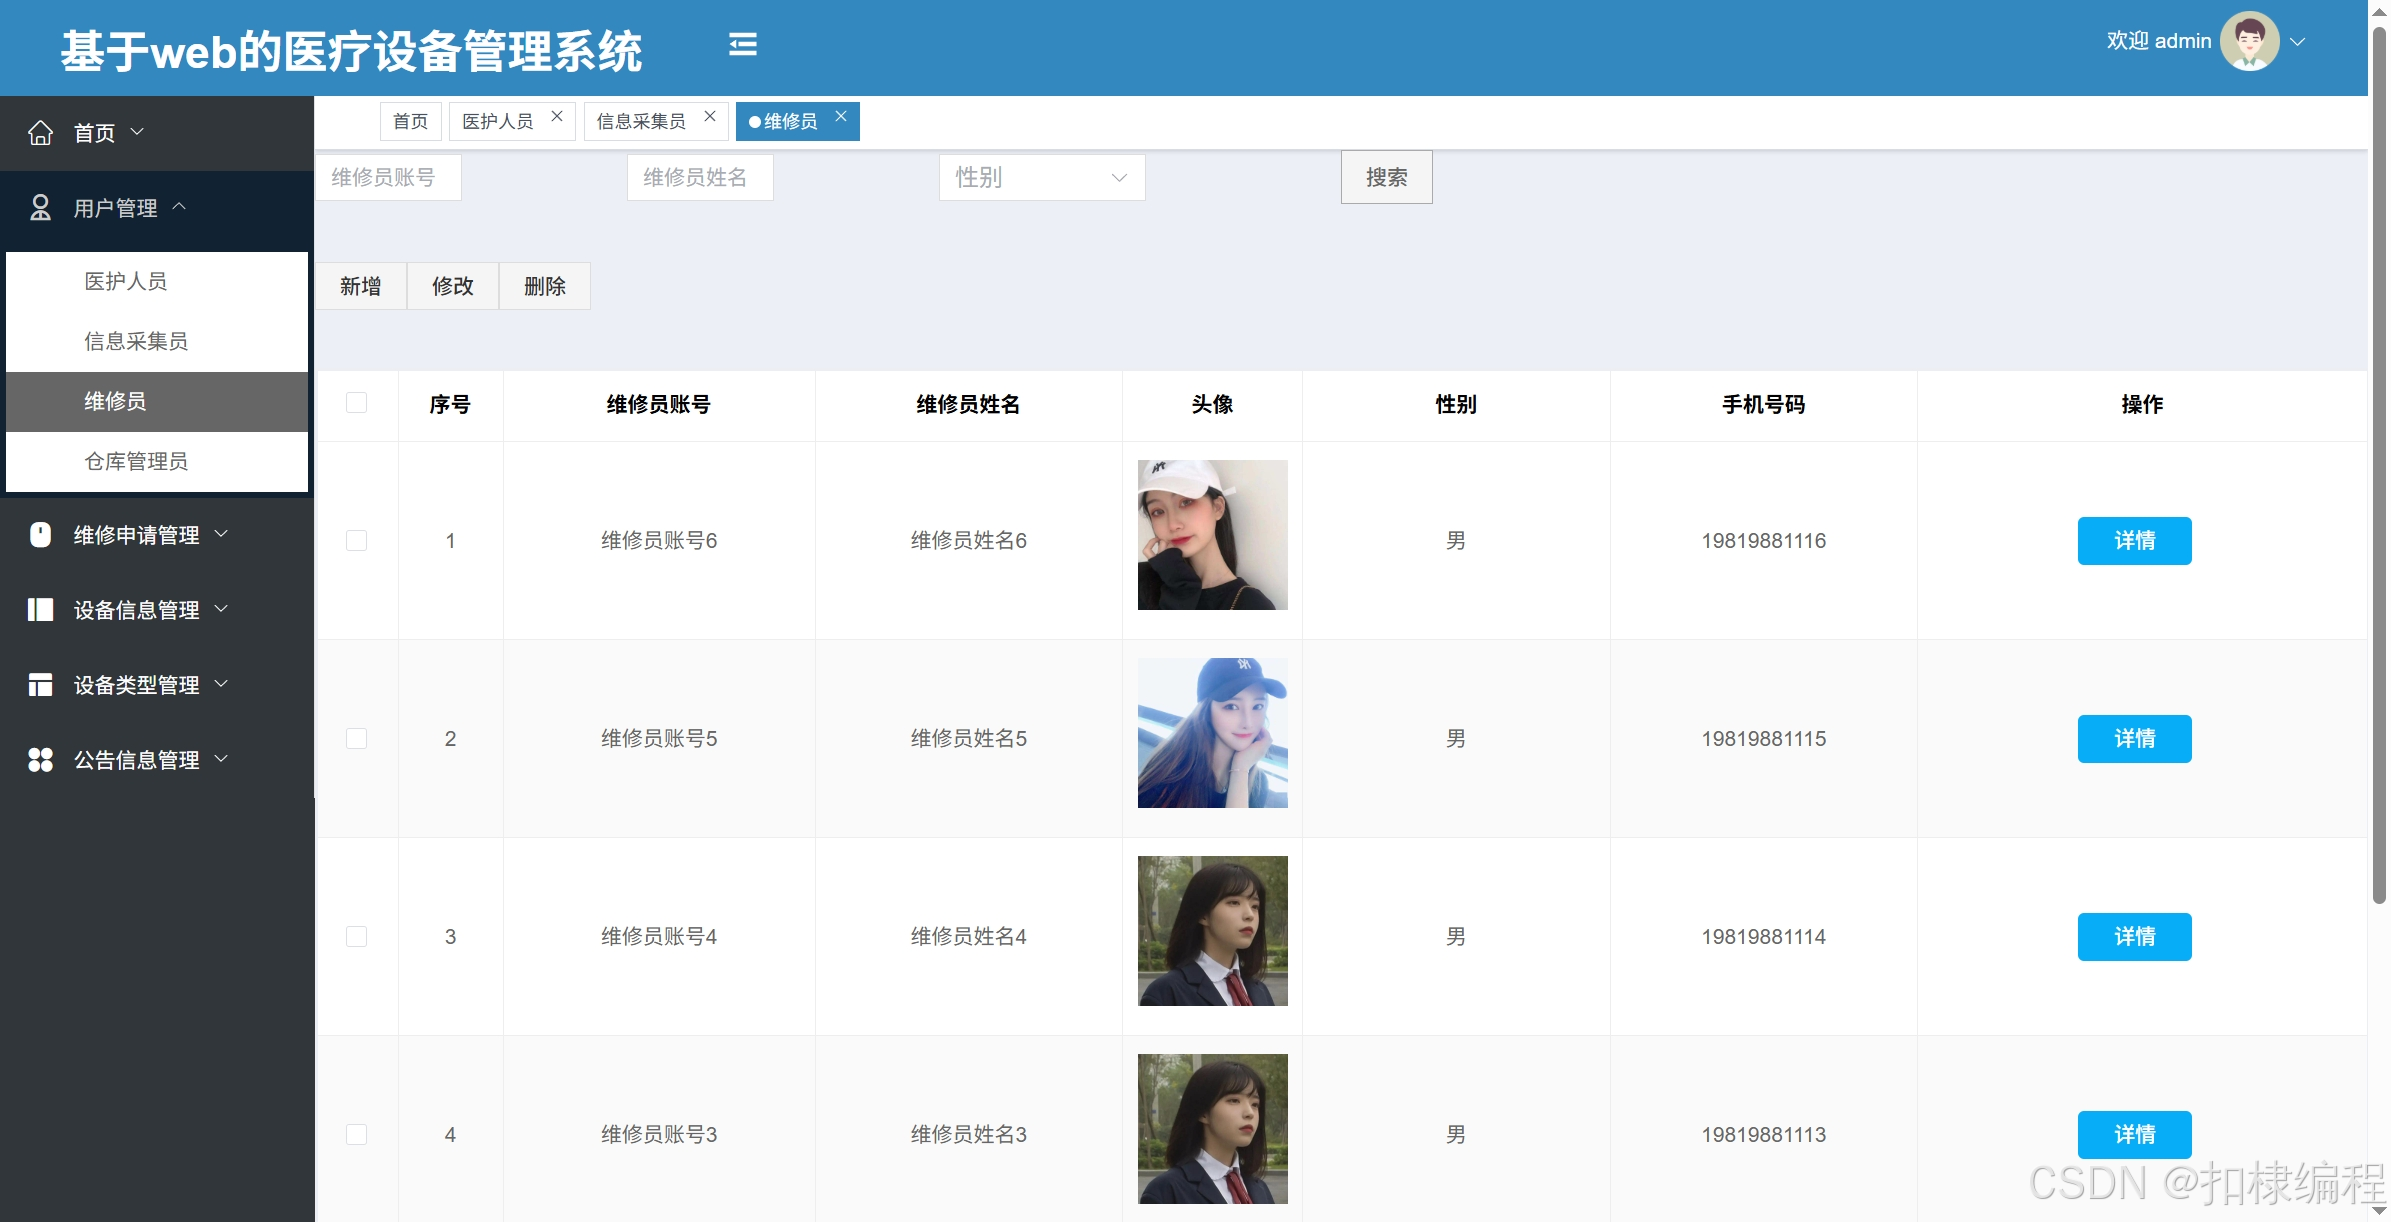Expand the 维修申请管理 menu chevron
This screenshot has width=2391, height=1222.
point(222,534)
